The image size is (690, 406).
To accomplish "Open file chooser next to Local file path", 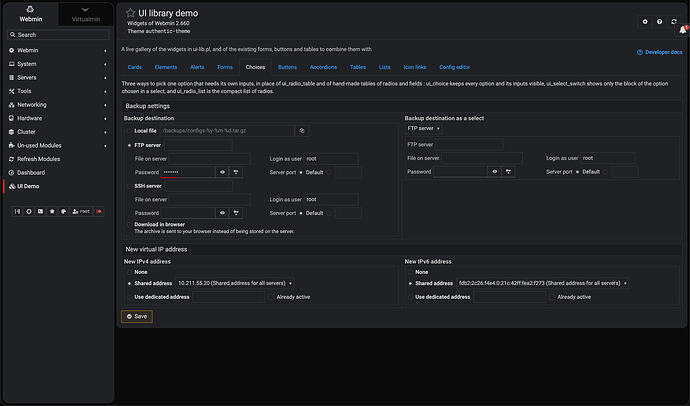I will (302, 131).
